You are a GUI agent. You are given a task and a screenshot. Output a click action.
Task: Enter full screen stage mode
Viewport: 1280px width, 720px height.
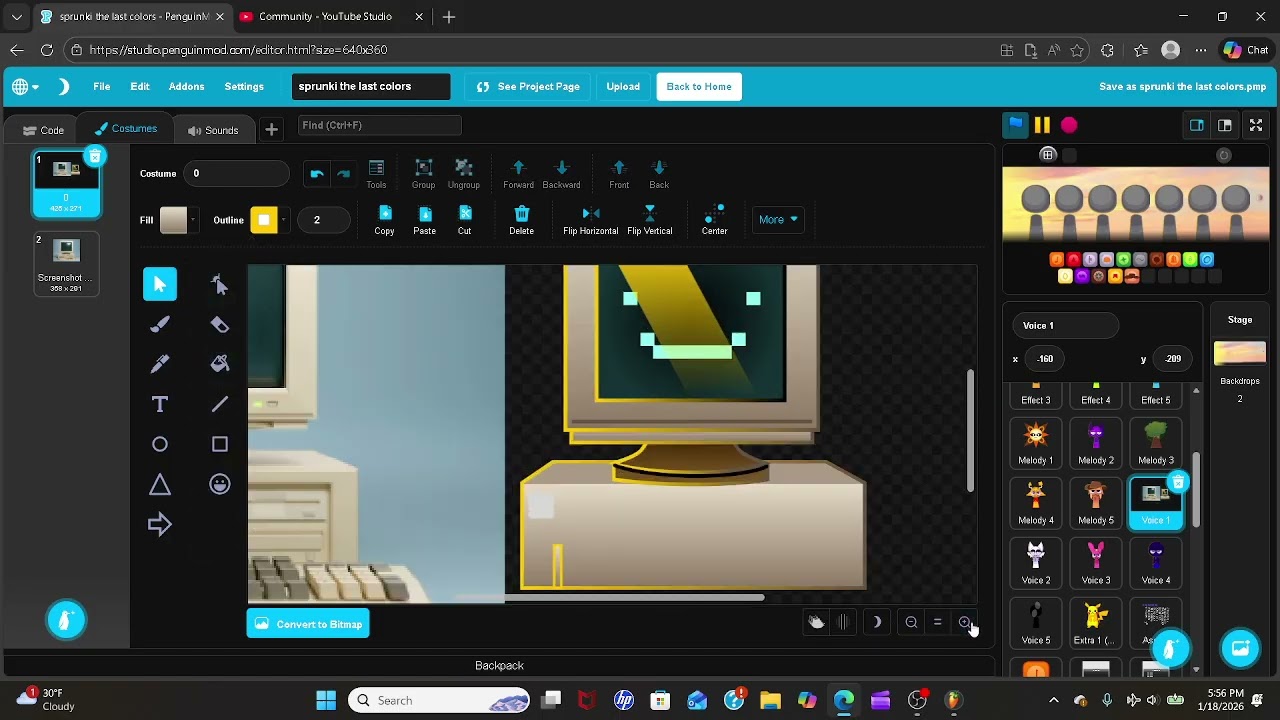(x=1256, y=125)
